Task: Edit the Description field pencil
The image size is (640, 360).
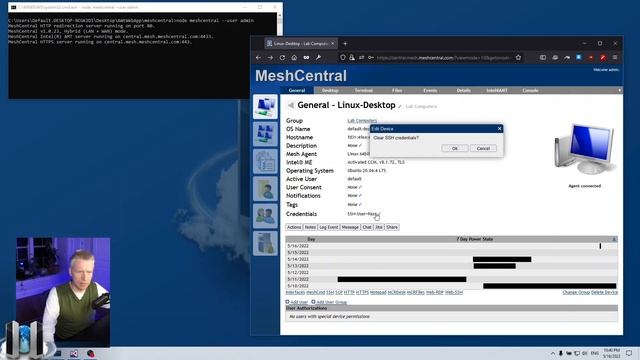Action: coord(360,146)
